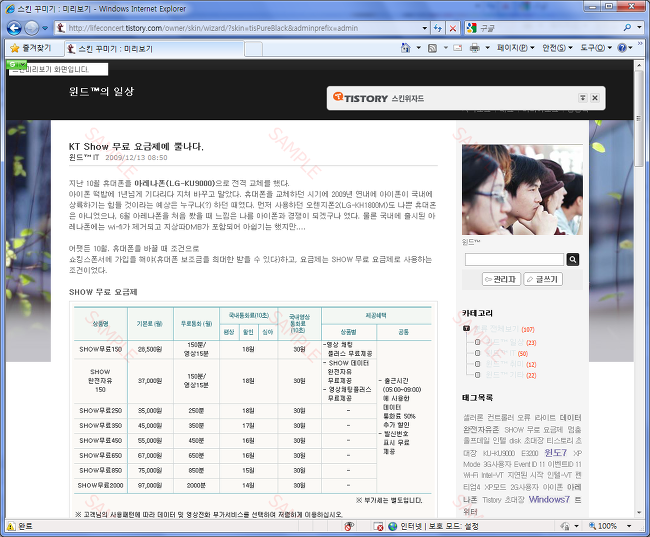The height and width of the screenshot is (537, 650).
Task: Click the Tistory logo in skin wizard bar
Action: pyautogui.click(x=360, y=98)
